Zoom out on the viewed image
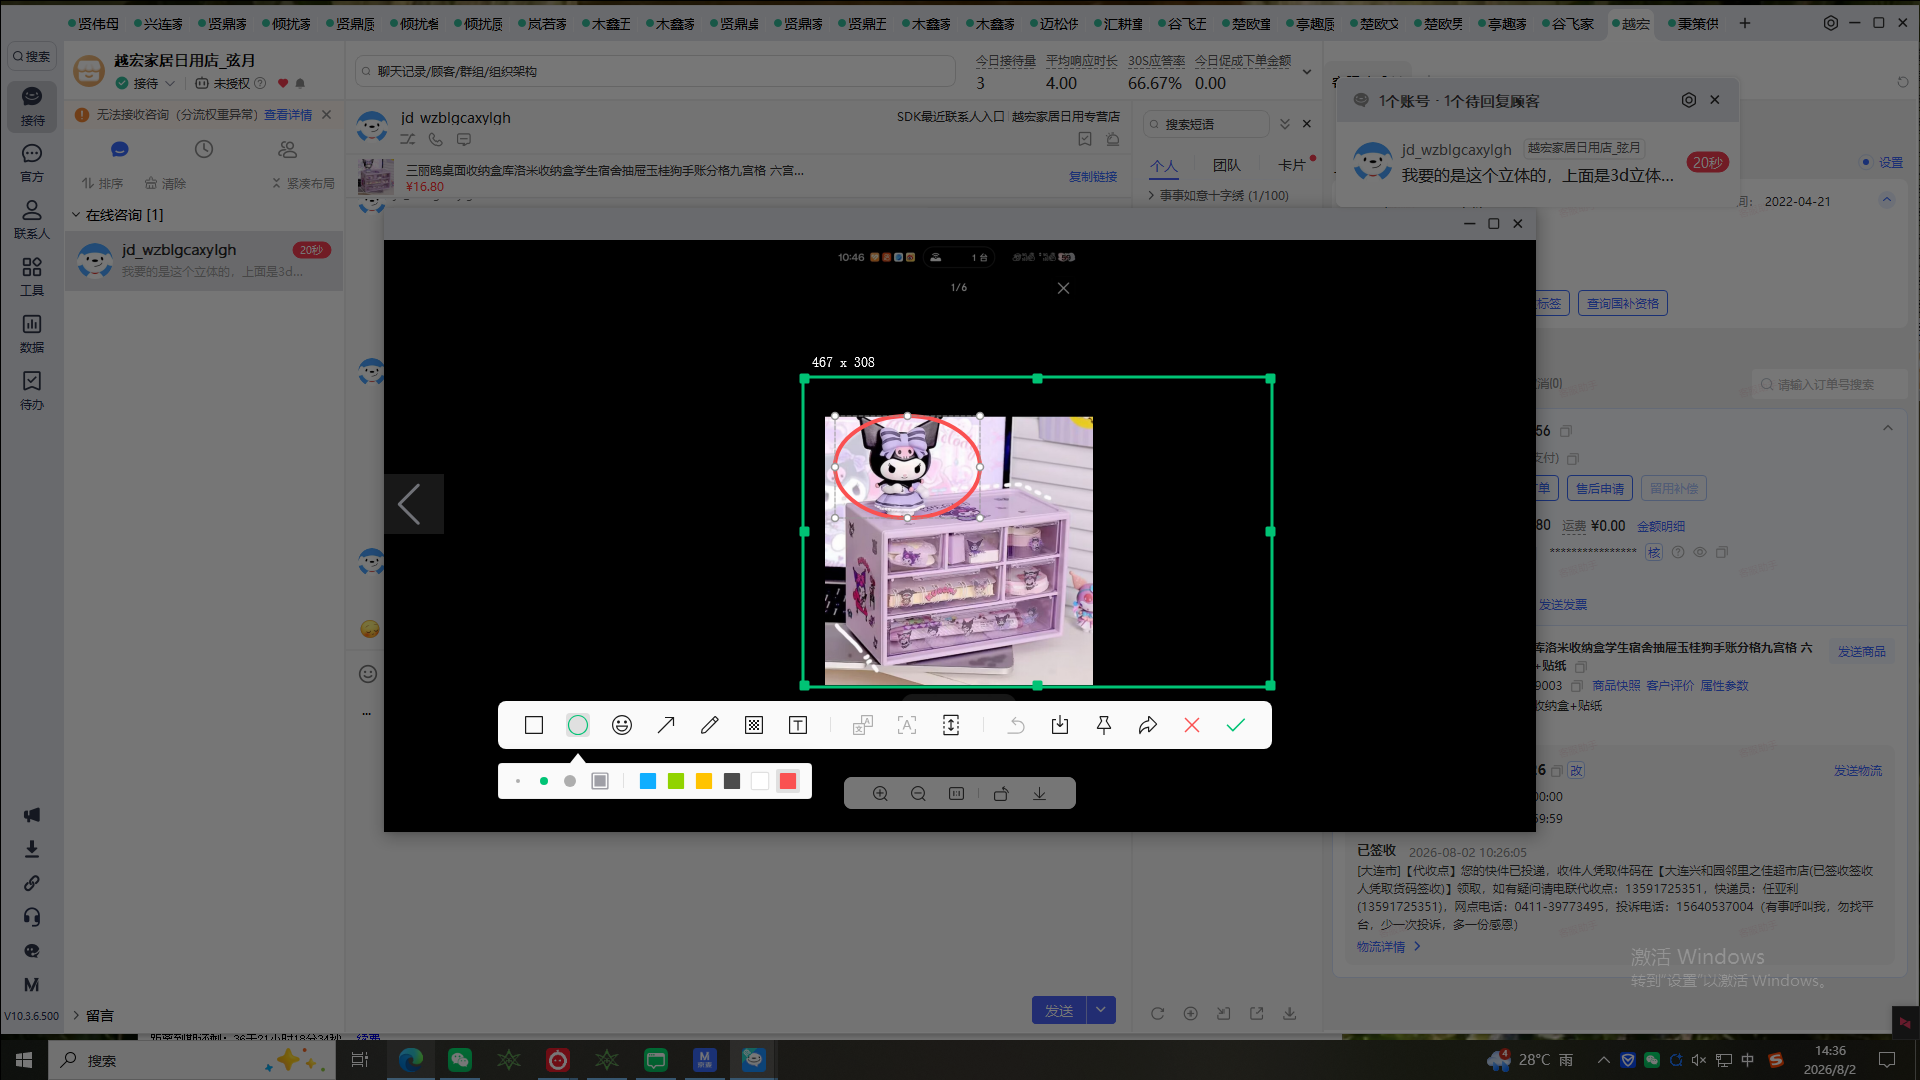The image size is (1920, 1080). [x=918, y=793]
